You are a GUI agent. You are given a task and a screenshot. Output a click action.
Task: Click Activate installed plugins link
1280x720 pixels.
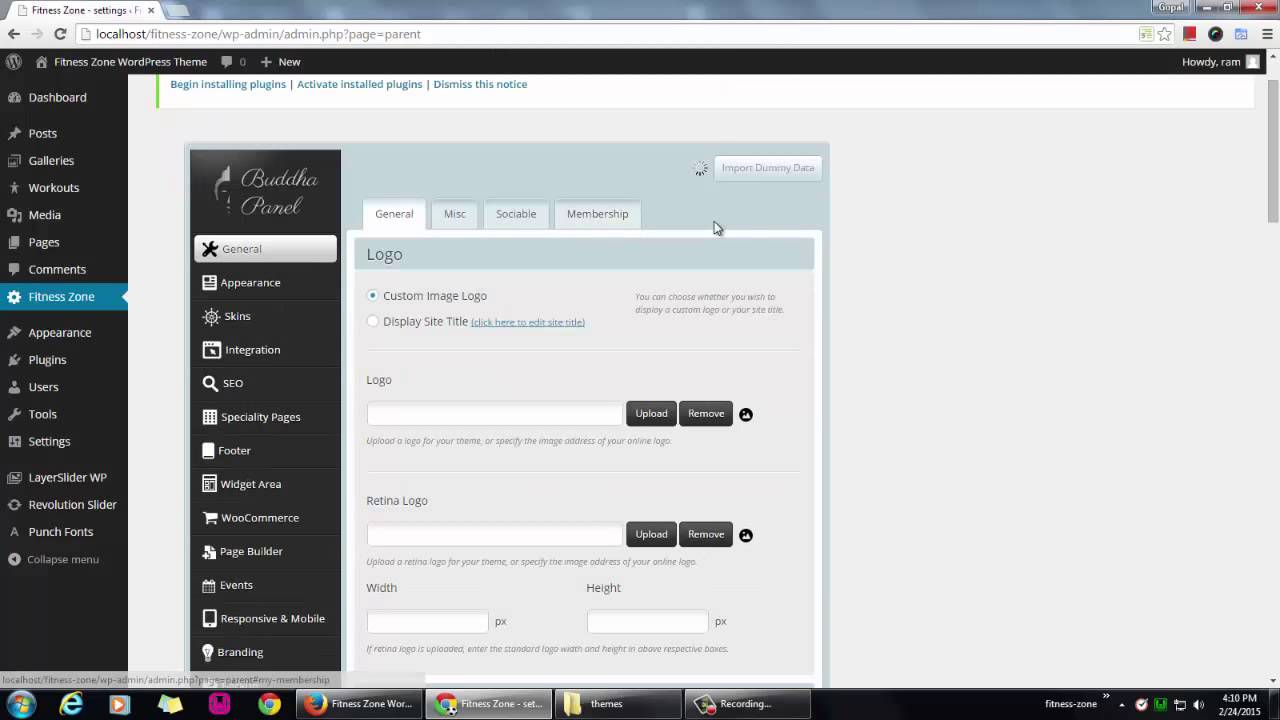pyautogui.click(x=360, y=84)
